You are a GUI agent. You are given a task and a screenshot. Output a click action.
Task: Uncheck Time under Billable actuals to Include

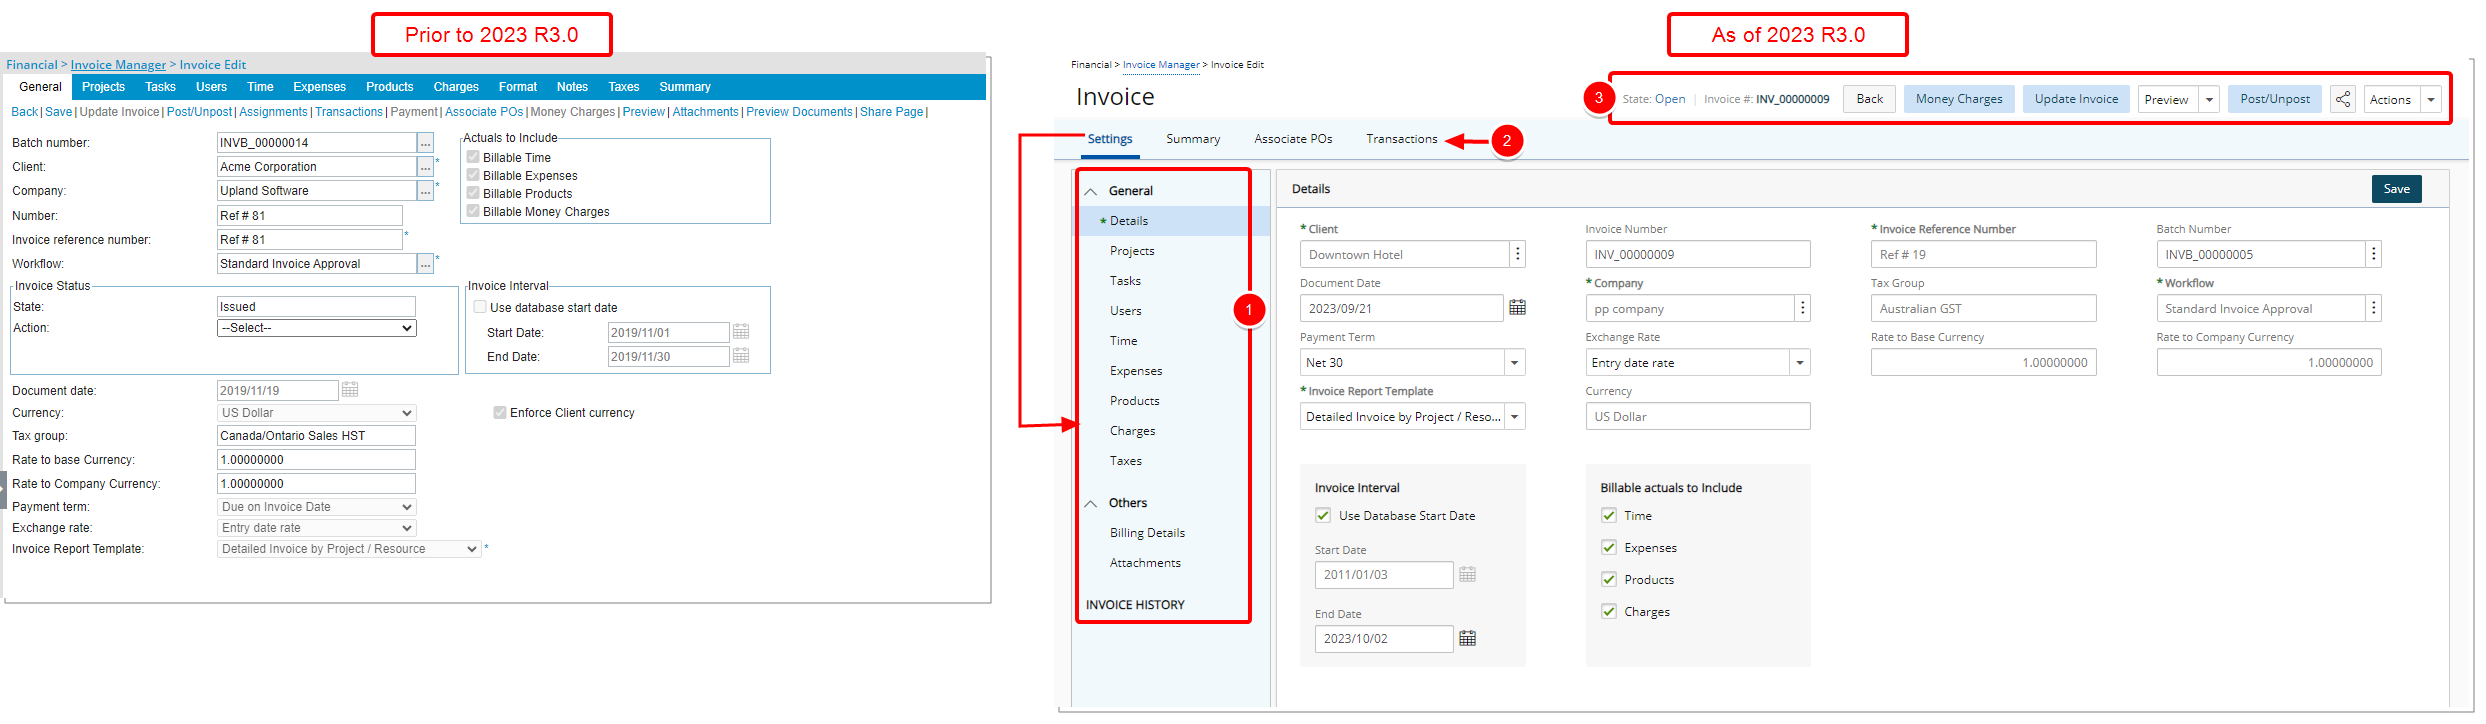point(1609,516)
